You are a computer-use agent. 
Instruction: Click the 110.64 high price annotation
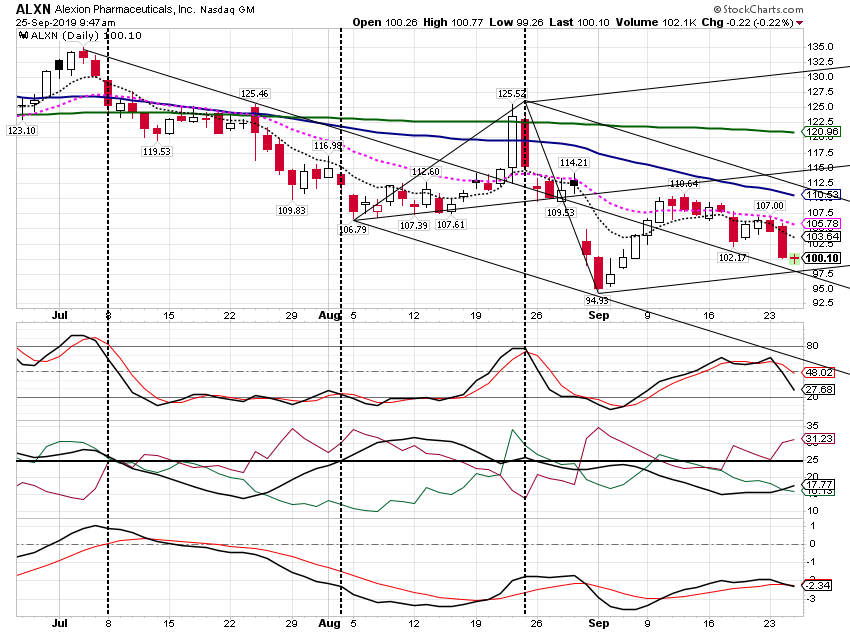[684, 184]
